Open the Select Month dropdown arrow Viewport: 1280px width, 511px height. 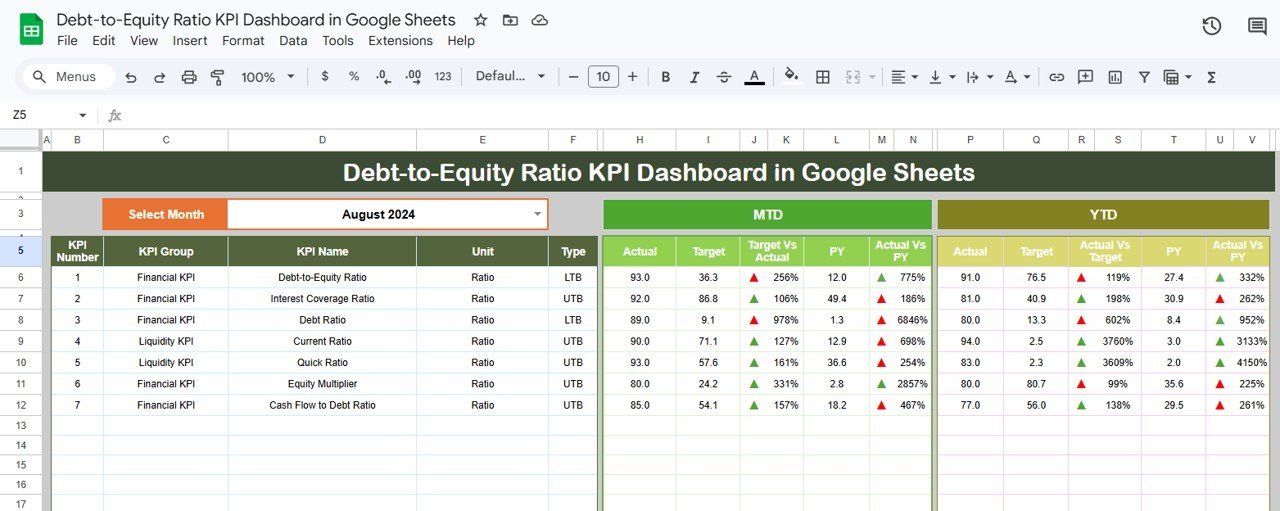[x=537, y=214]
